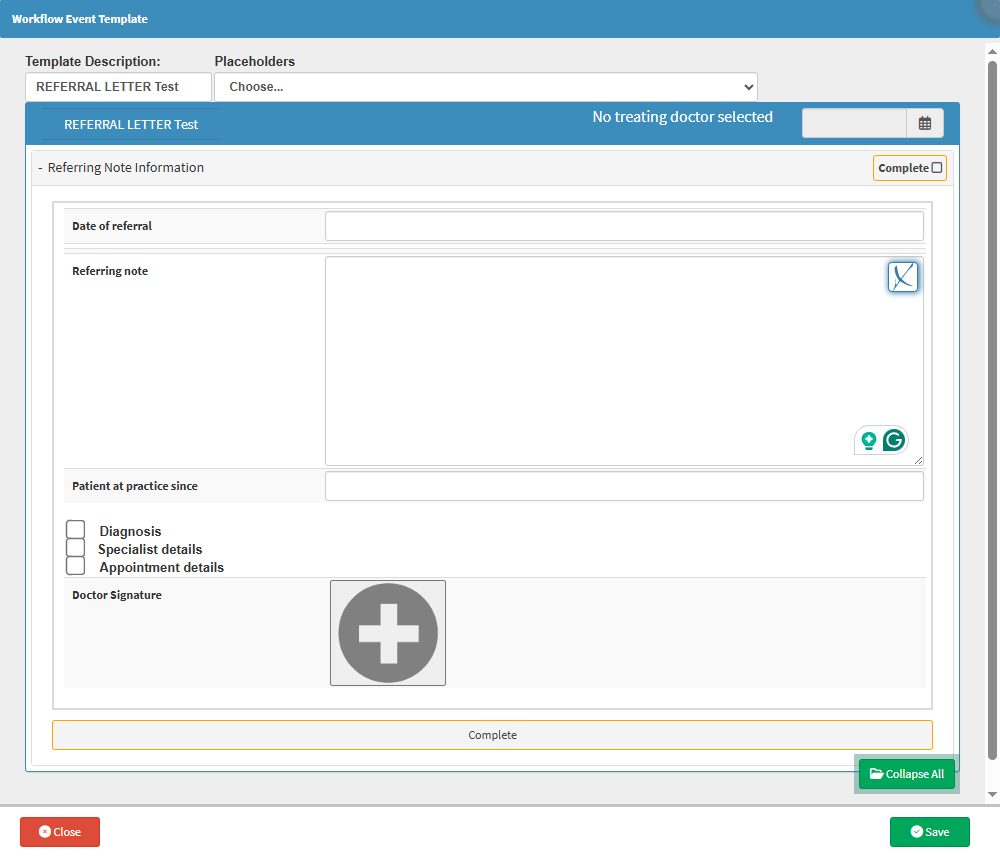The image size is (1000, 857).
Task: Save the workflow event template
Action: (929, 832)
